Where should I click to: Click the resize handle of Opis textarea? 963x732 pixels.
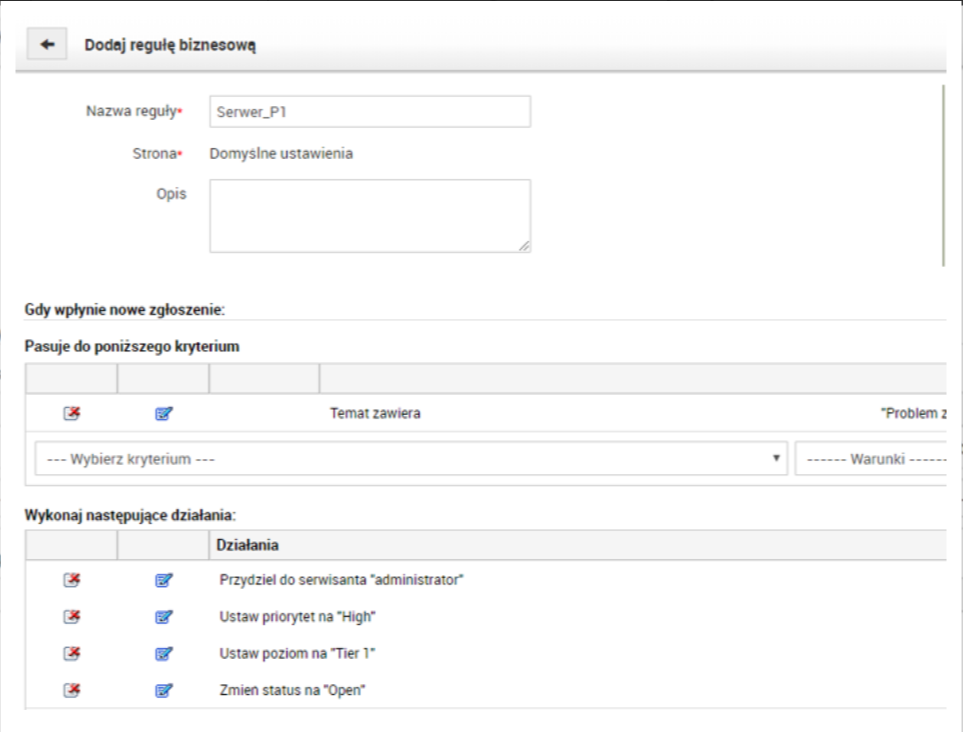[524, 246]
